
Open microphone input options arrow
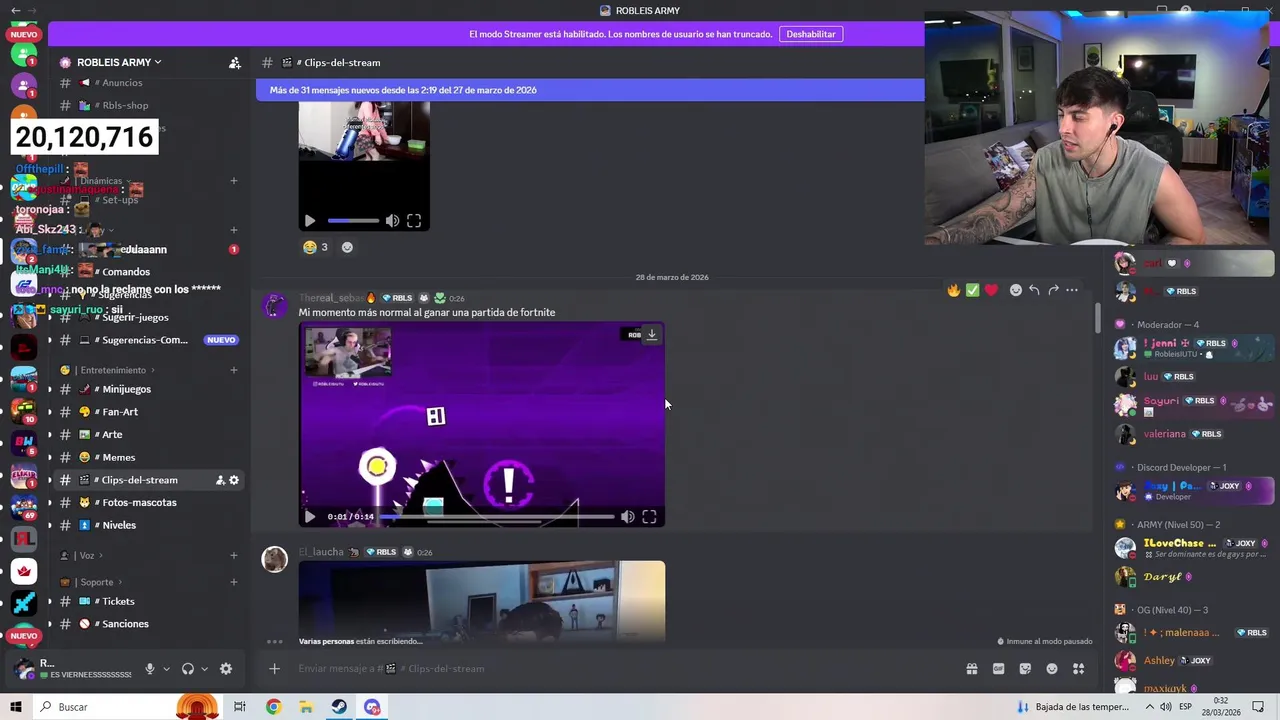click(x=166, y=669)
